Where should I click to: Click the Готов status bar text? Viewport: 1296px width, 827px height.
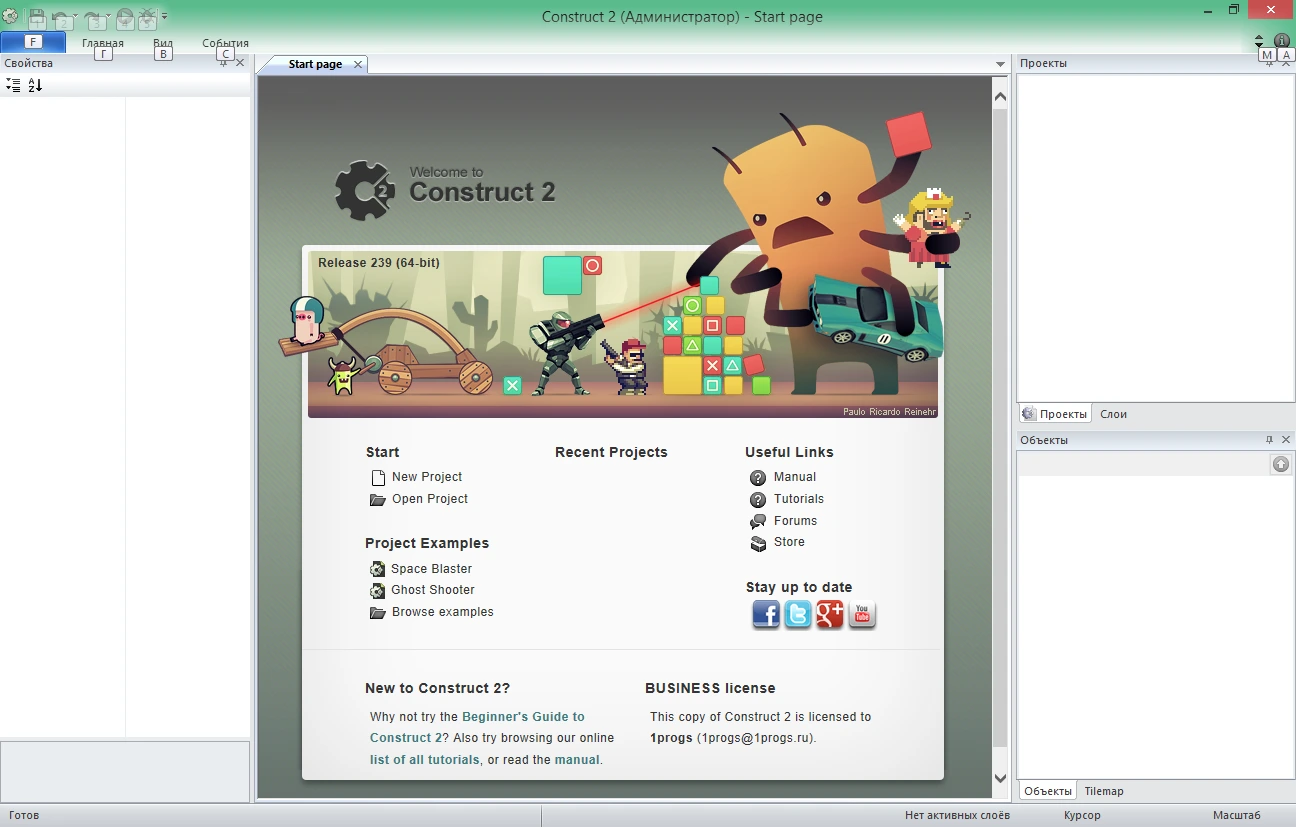tap(24, 816)
